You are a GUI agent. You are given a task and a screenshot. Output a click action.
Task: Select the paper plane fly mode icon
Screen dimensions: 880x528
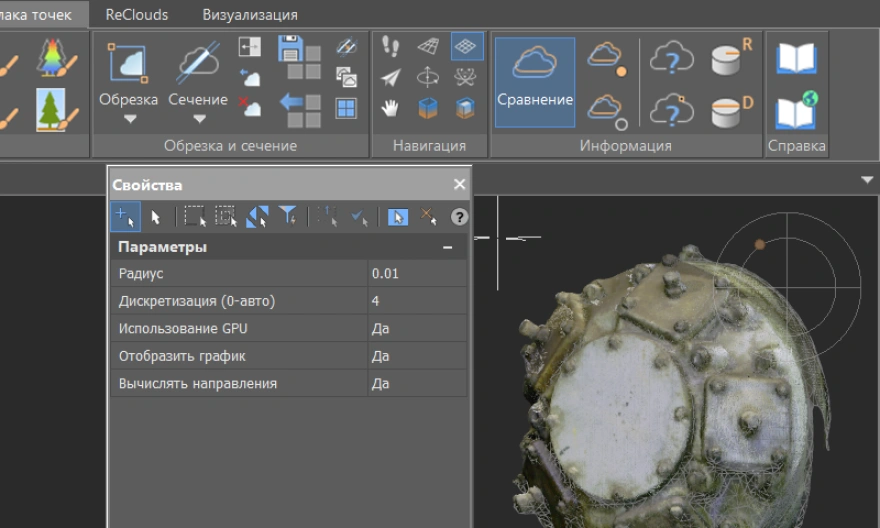pyautogui.click(x=391, y=78)
